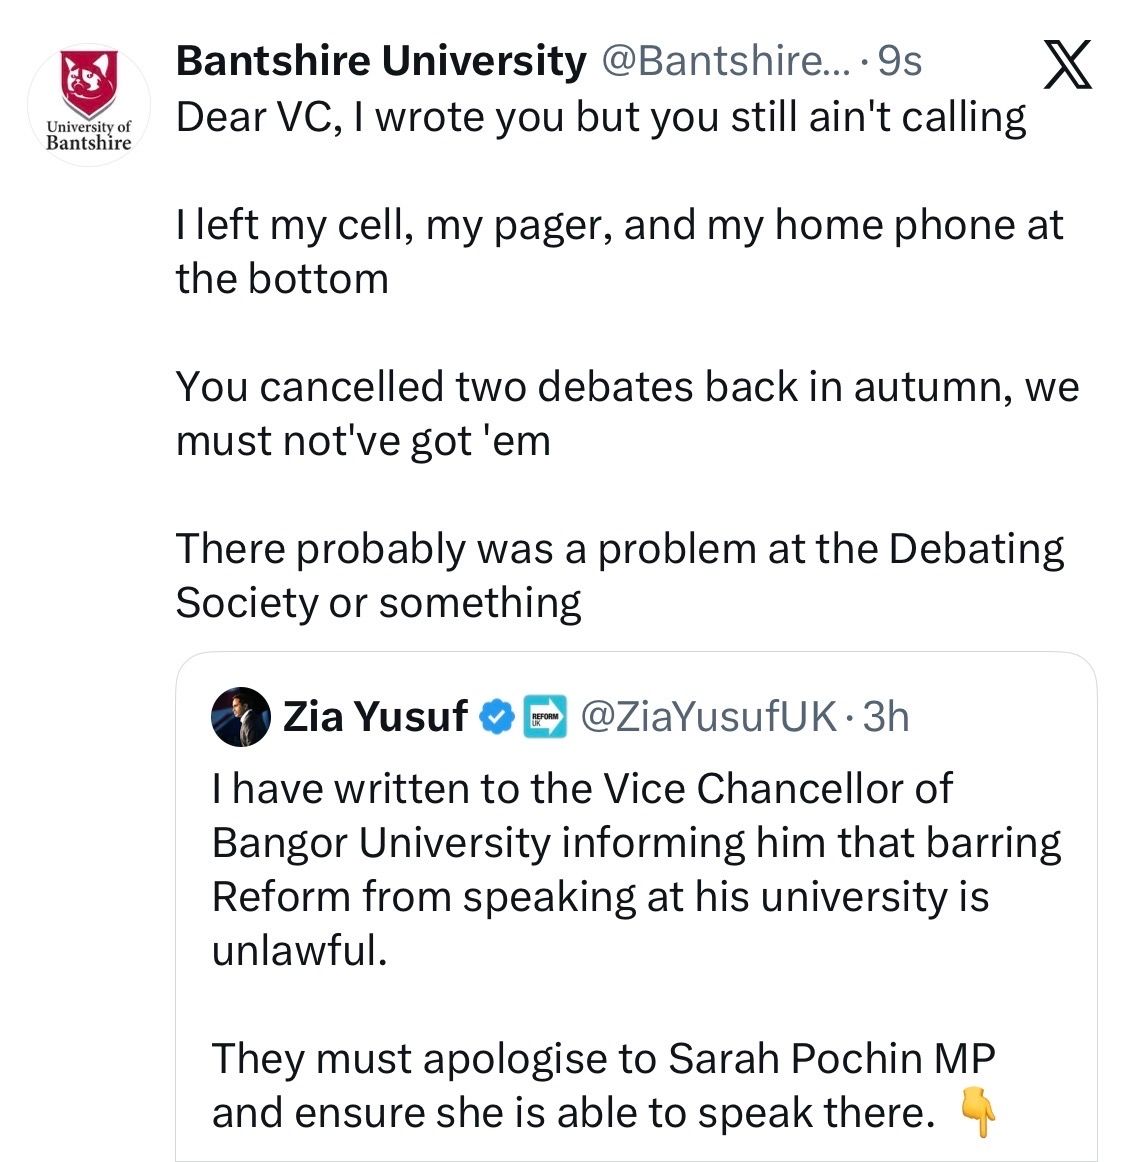
Task: Open Zia Yusuf's display name link
Action: 375,716
